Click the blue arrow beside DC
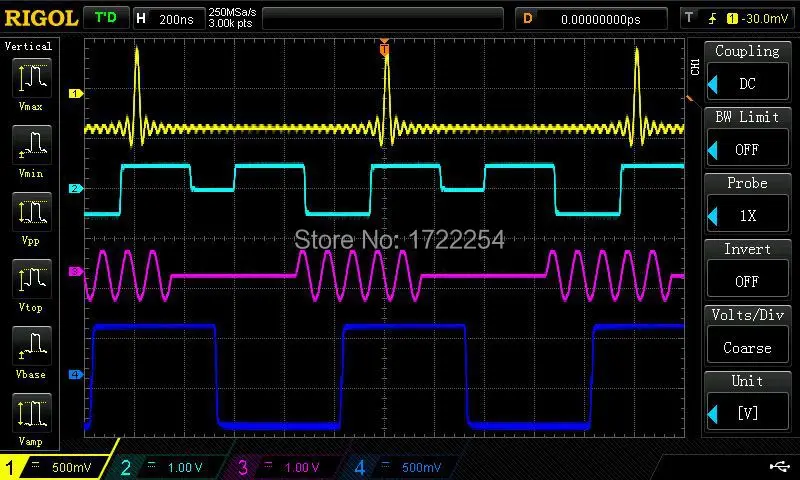 pos(713,84)
